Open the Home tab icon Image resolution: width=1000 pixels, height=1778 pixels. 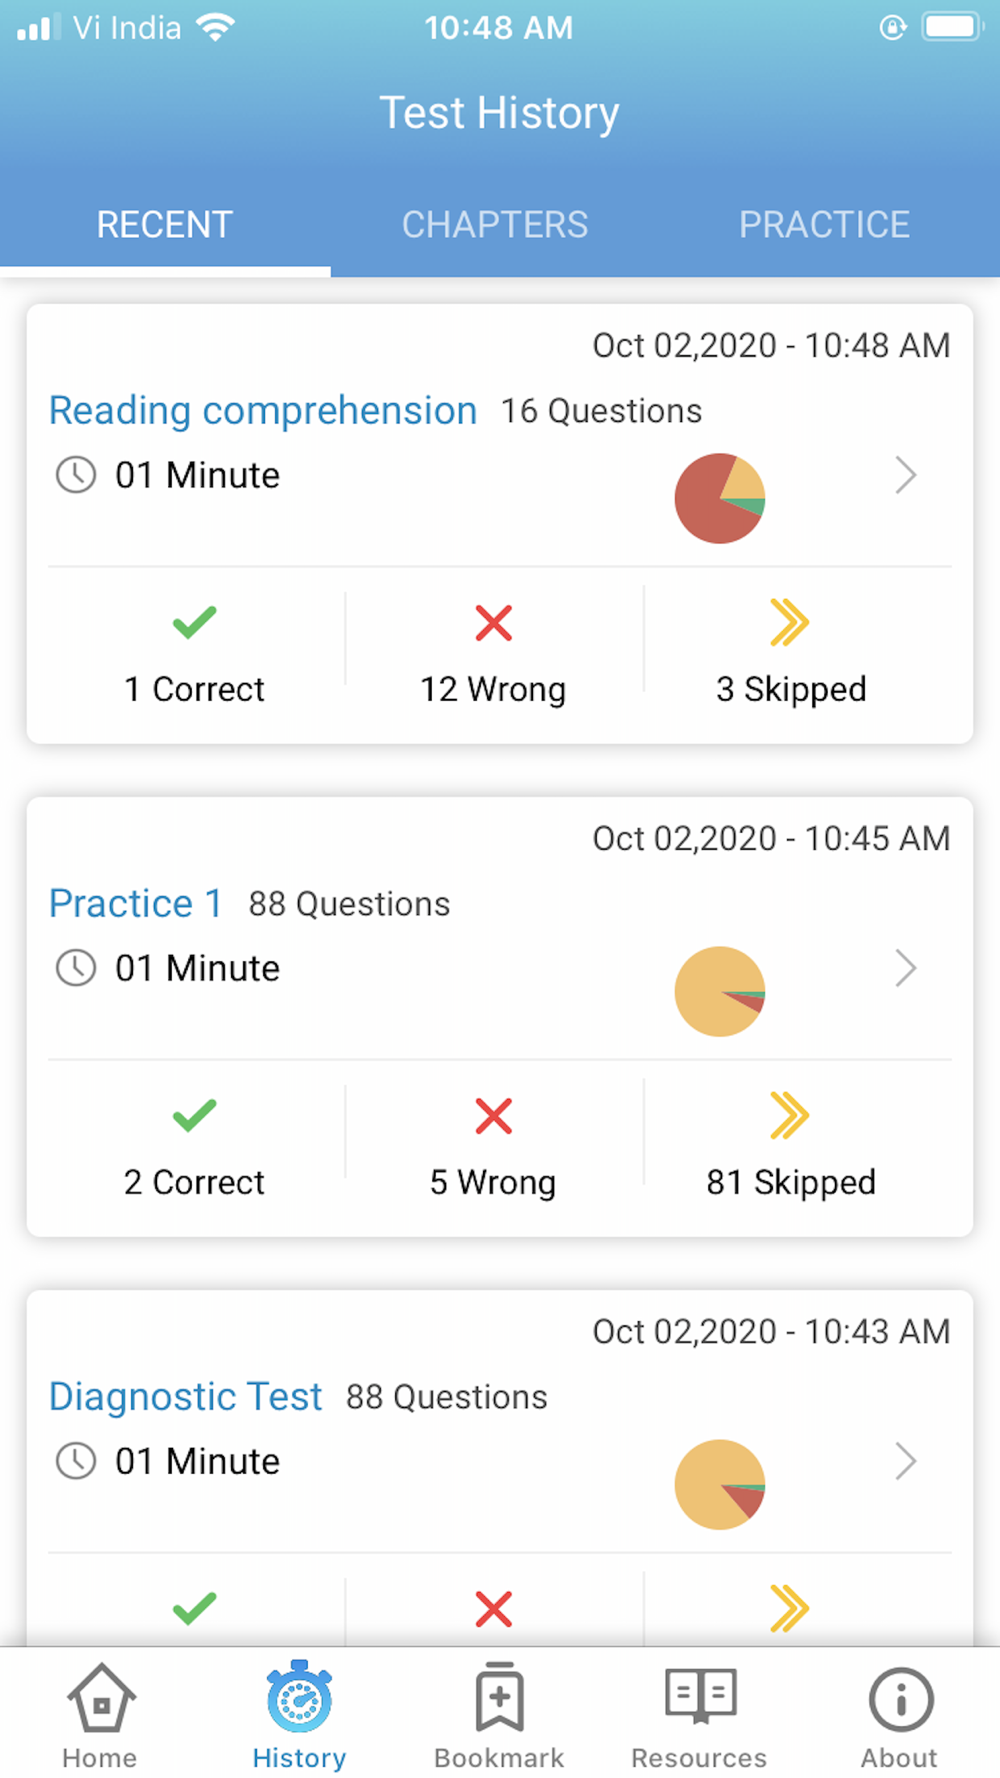pos(100,1697)
